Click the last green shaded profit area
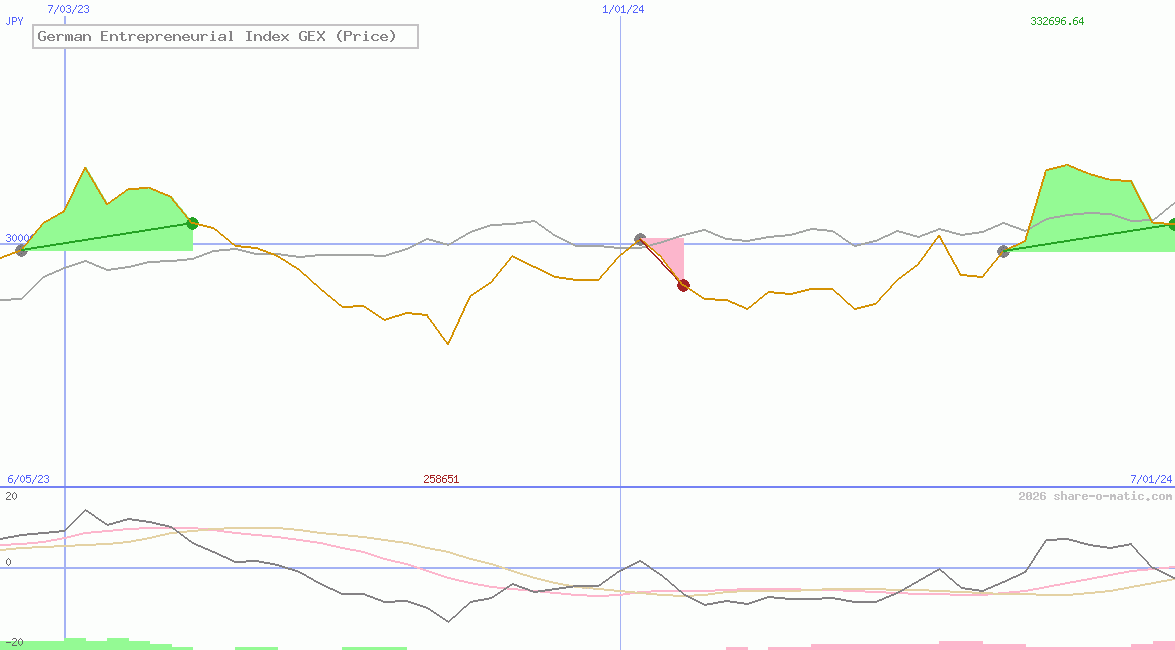This screenshot has width=1175, height=650. click(x=1087, y=206)
